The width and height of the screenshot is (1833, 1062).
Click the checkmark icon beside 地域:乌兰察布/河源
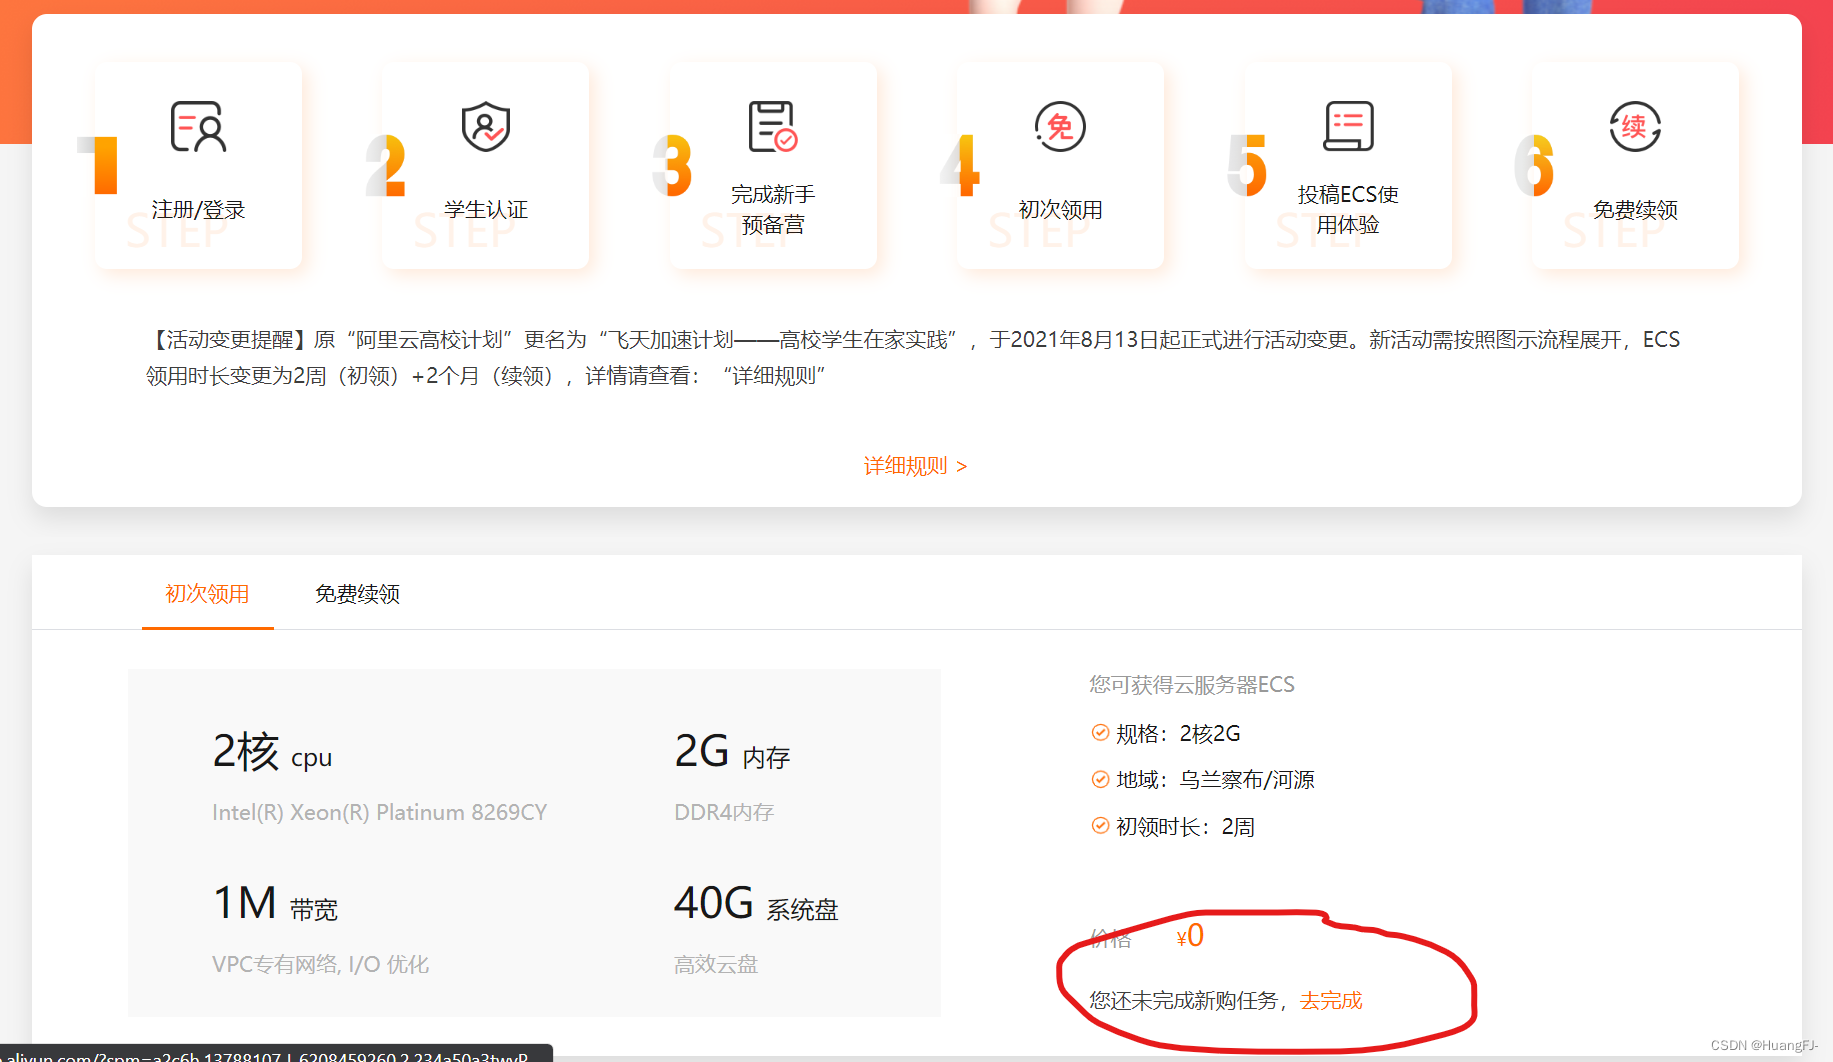pyautogui.click(x=1100, y=779)
